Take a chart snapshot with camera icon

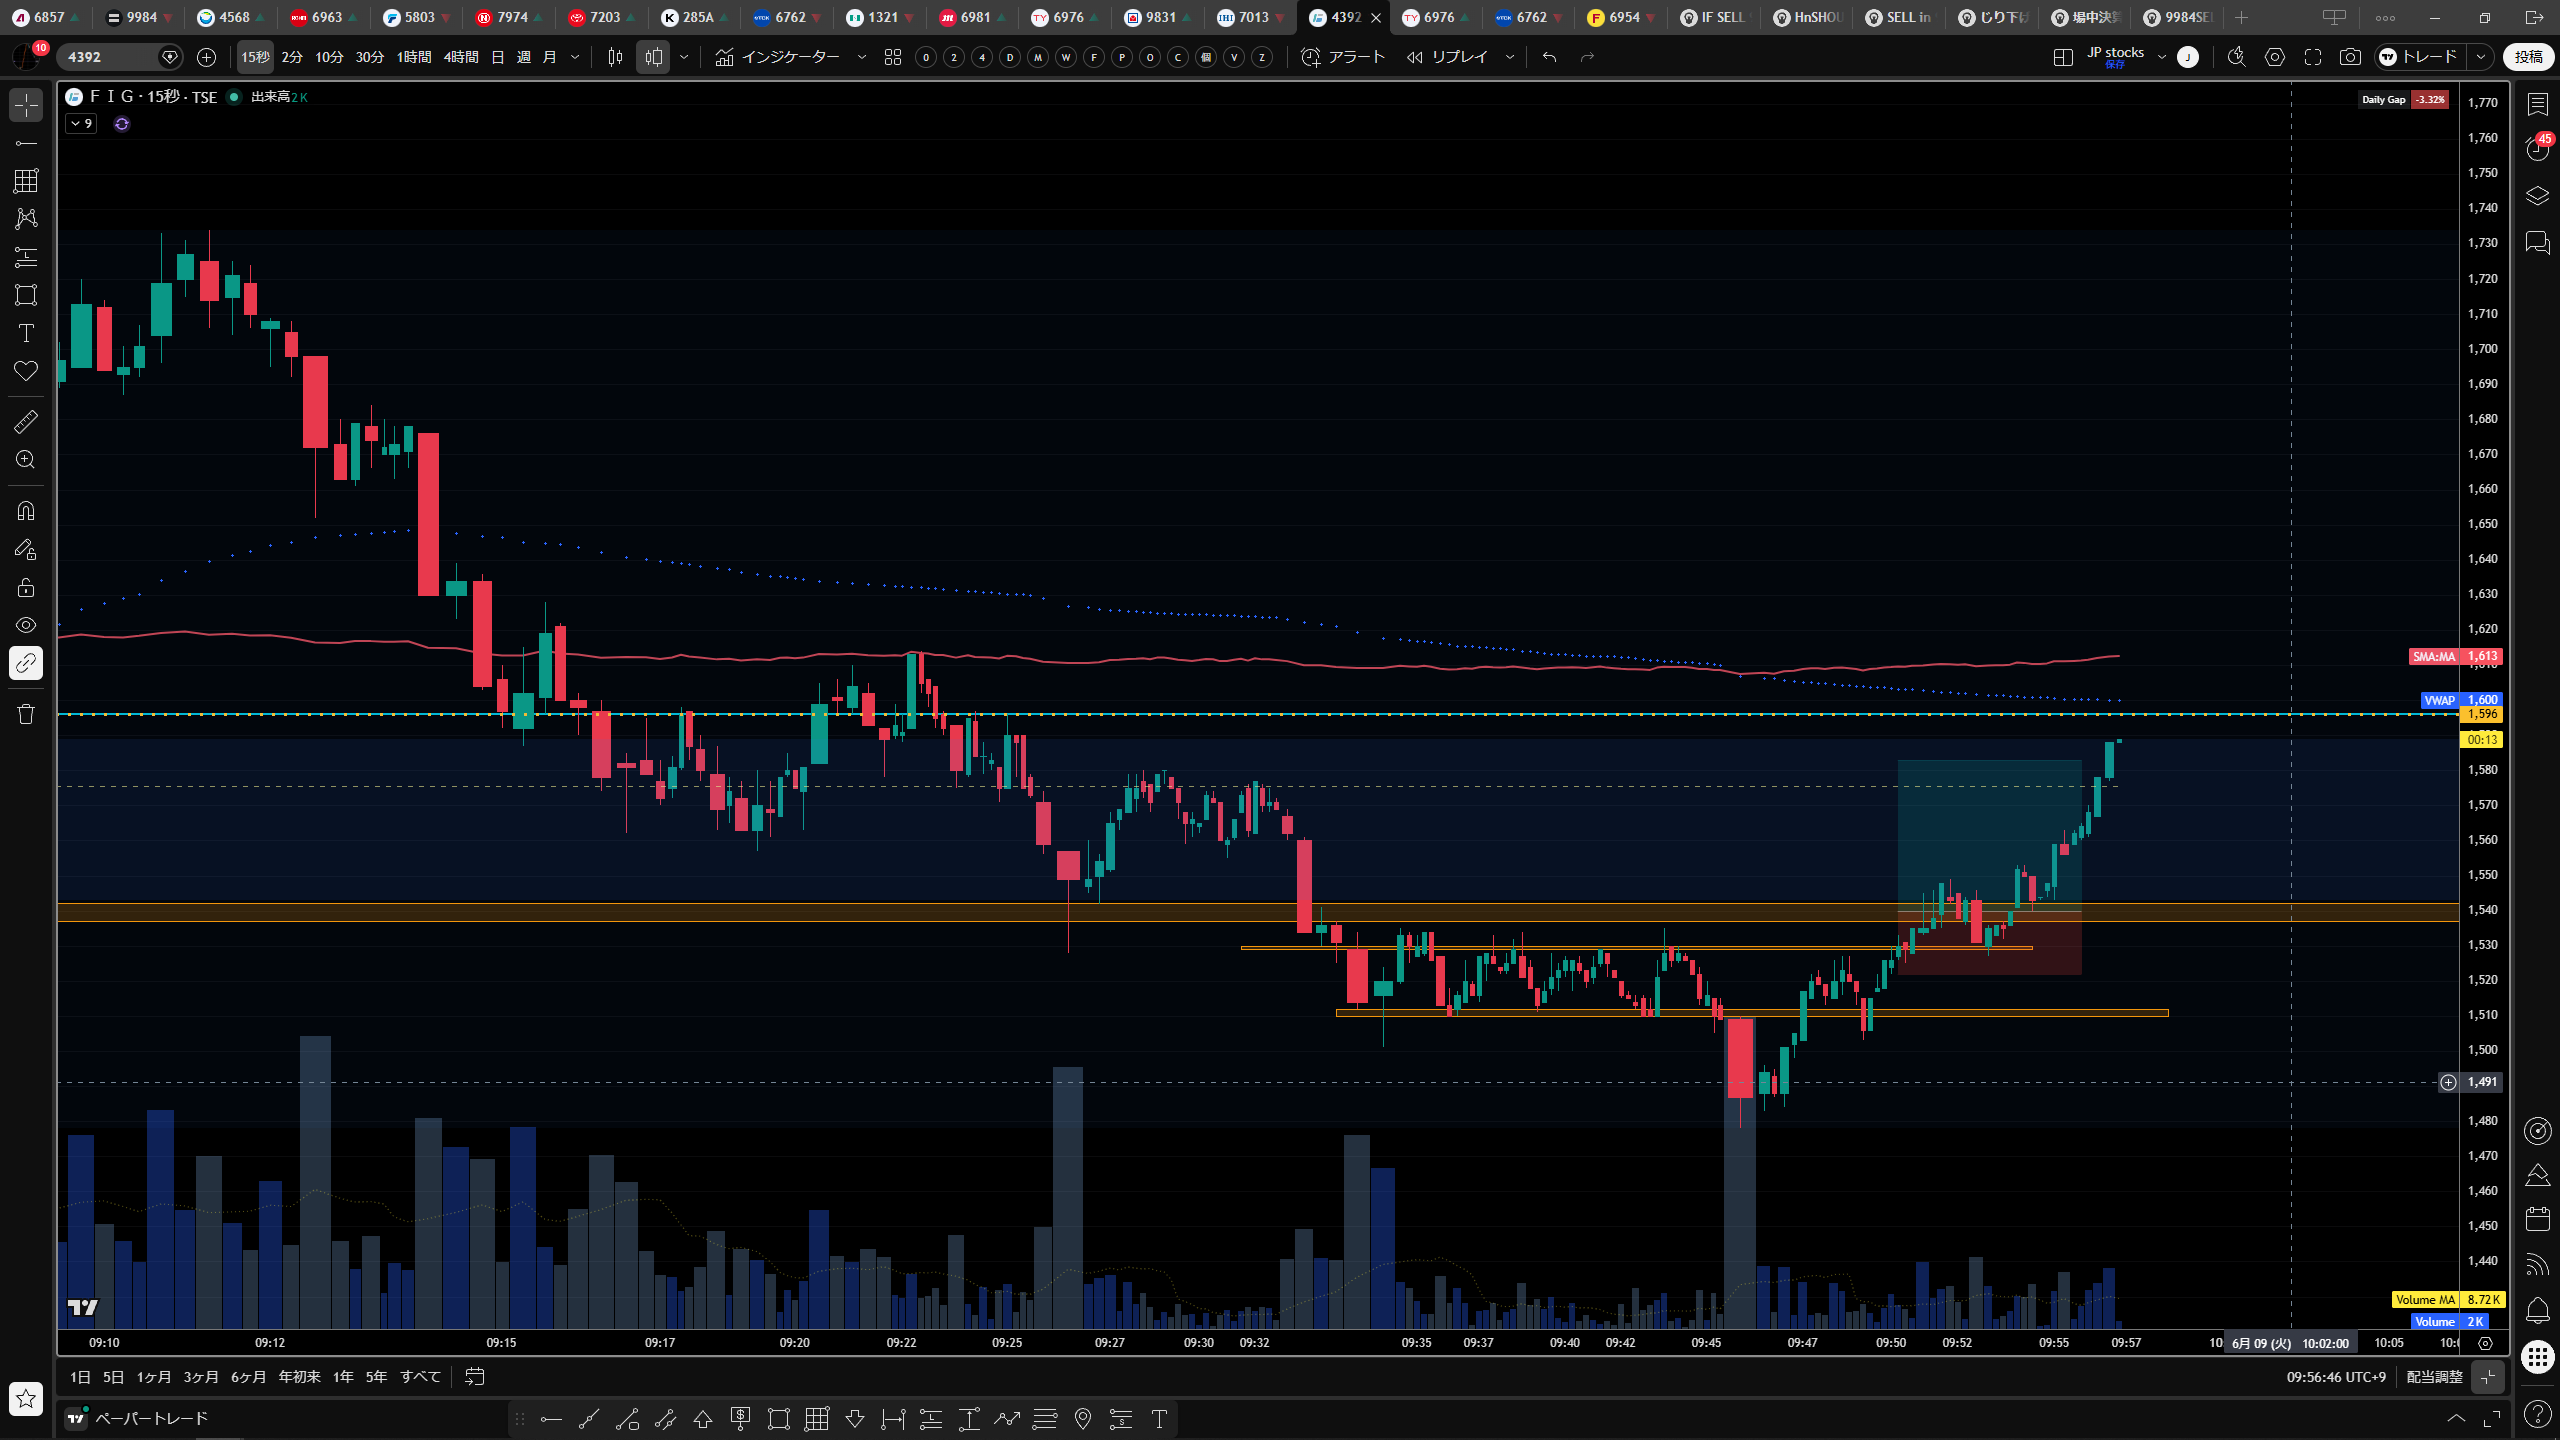(x=2350, y=57)
